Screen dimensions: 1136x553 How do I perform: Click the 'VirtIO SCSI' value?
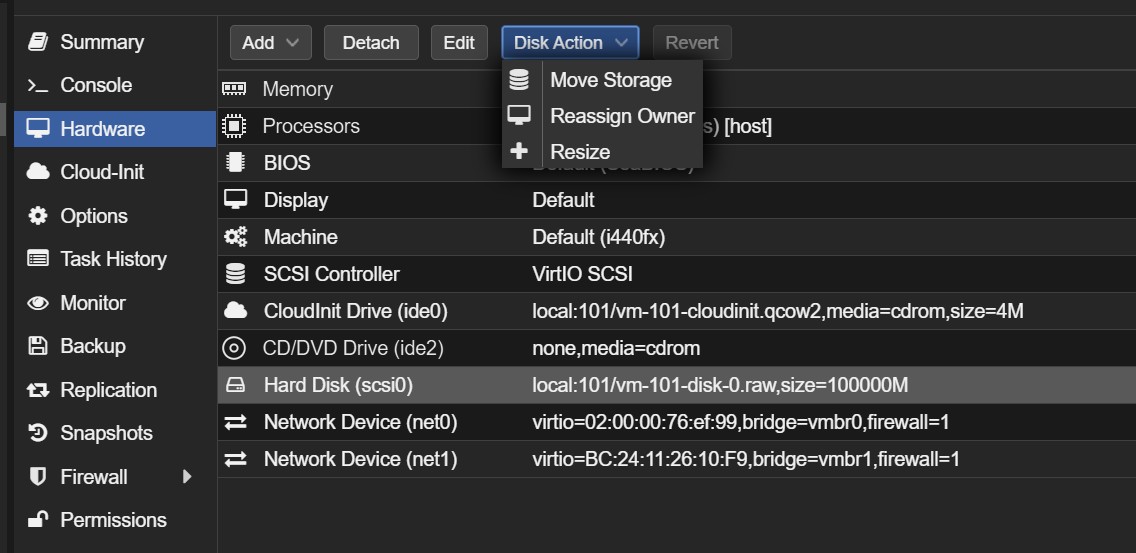(582, 274)
